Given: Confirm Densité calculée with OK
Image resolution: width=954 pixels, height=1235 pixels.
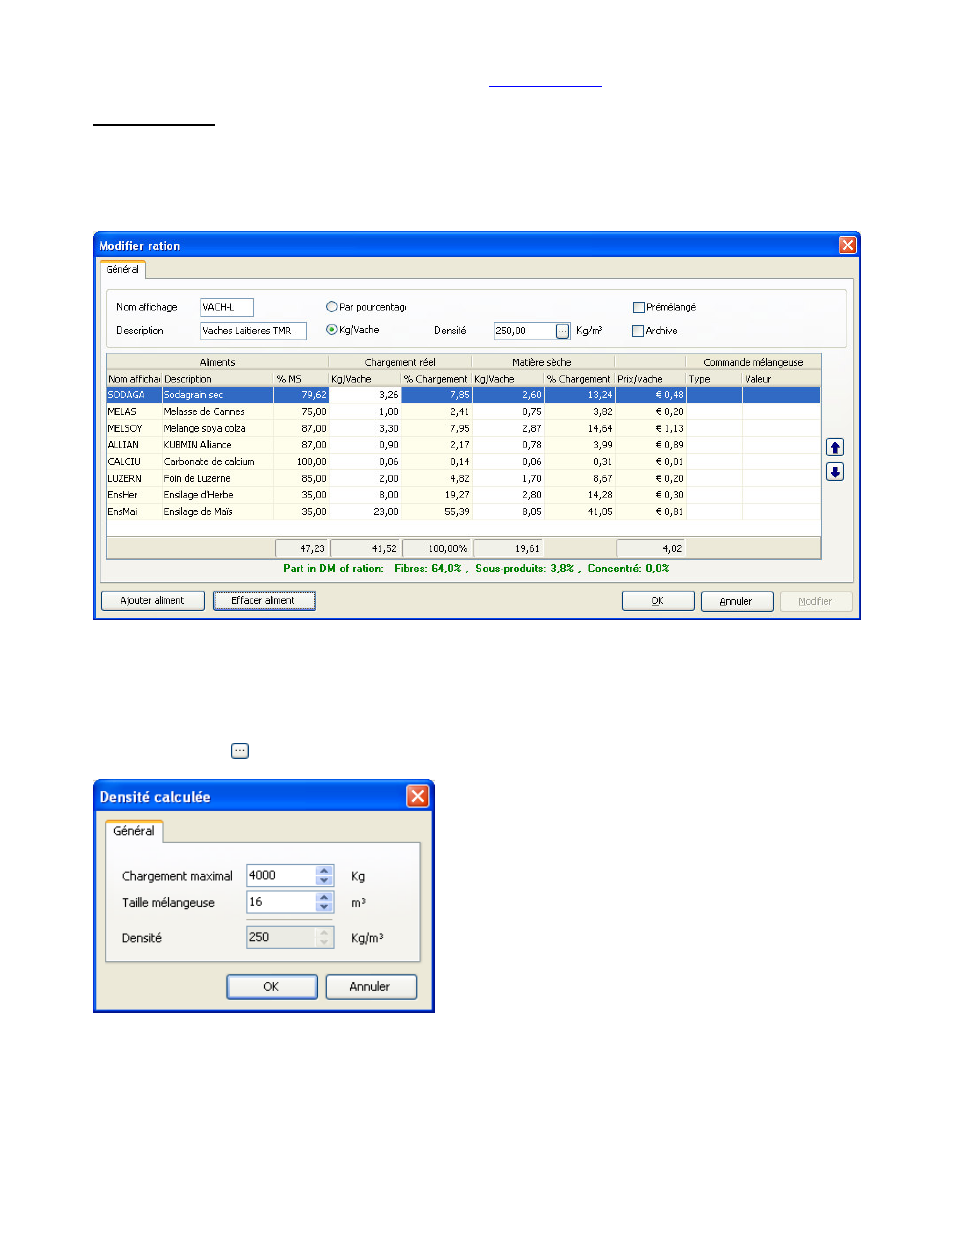Looking at the screenshot, I should tap(272, 987).
